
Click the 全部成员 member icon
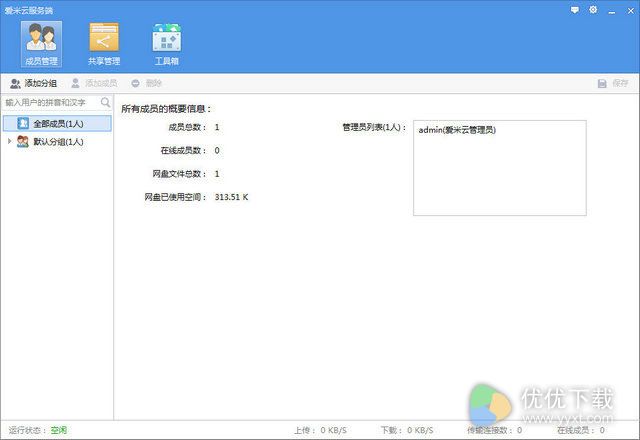coord(23,123)
